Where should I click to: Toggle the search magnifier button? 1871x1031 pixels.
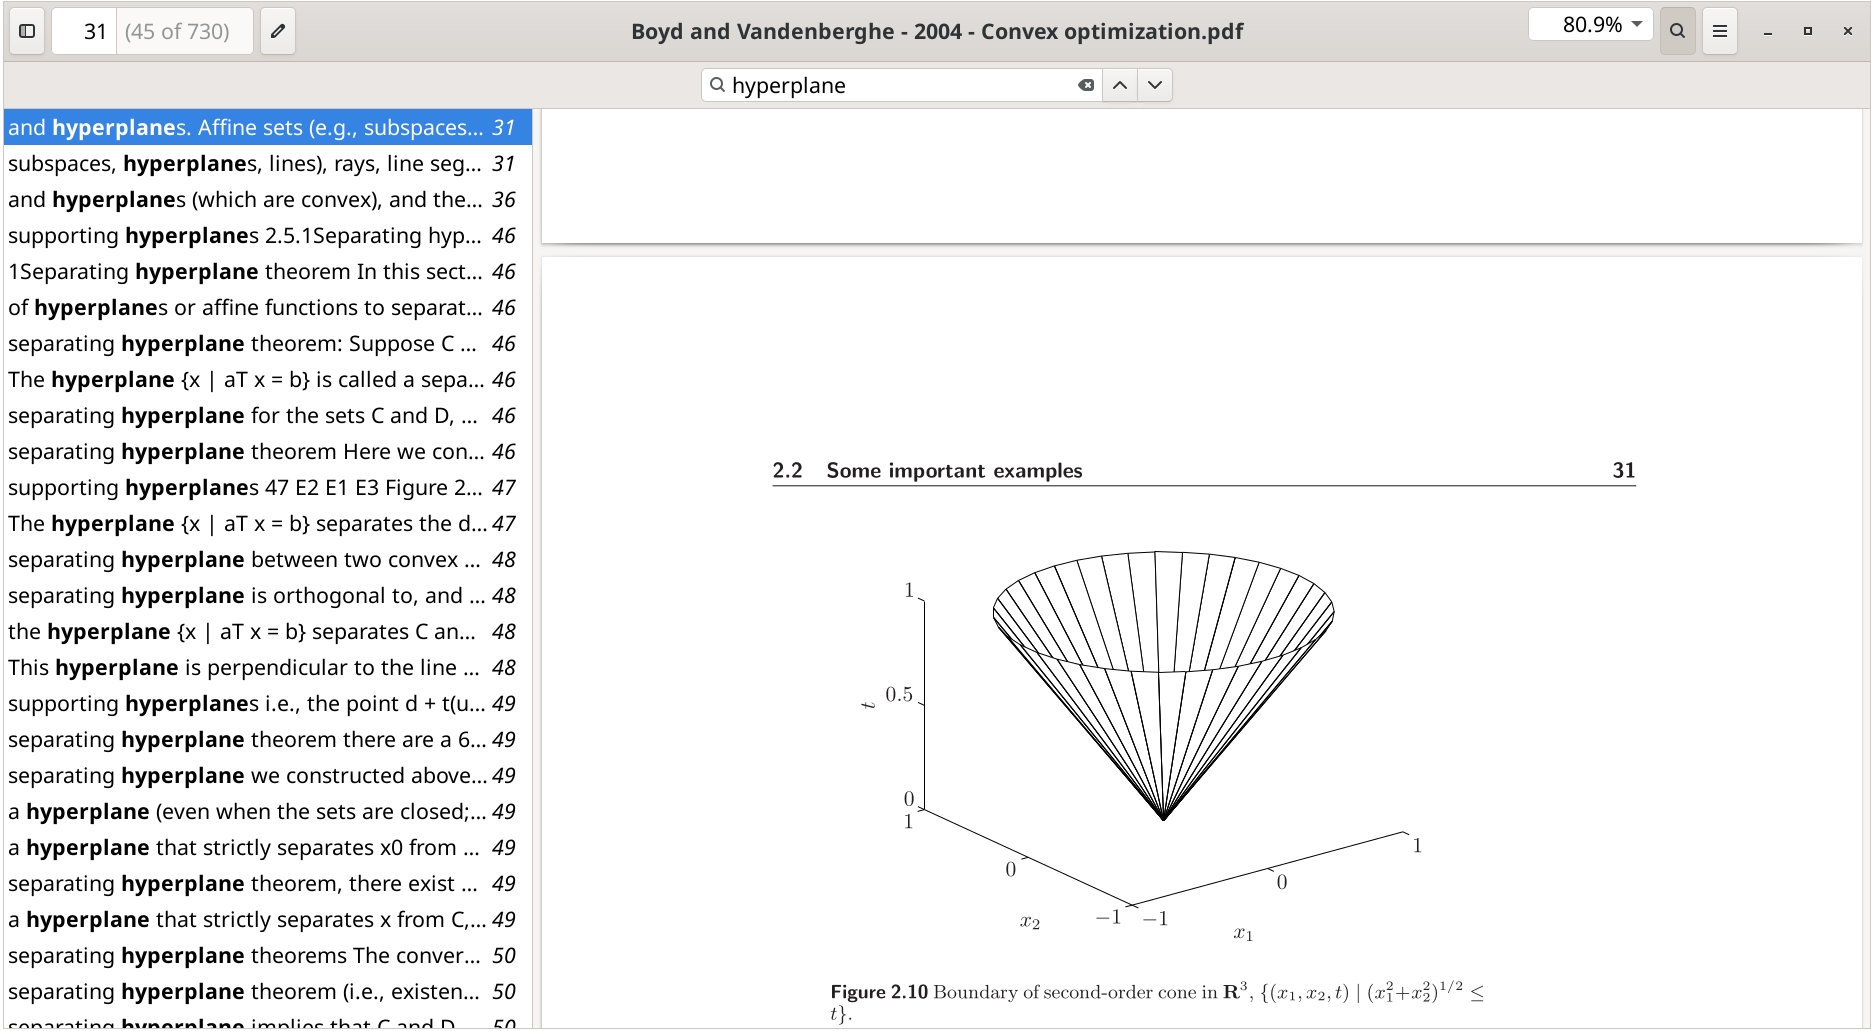[x=1677, y=31]
